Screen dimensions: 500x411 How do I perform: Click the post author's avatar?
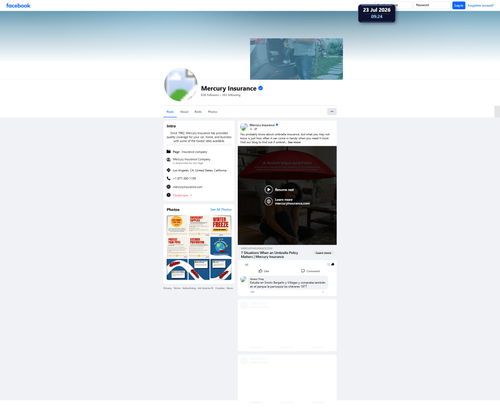pos(244,127)
